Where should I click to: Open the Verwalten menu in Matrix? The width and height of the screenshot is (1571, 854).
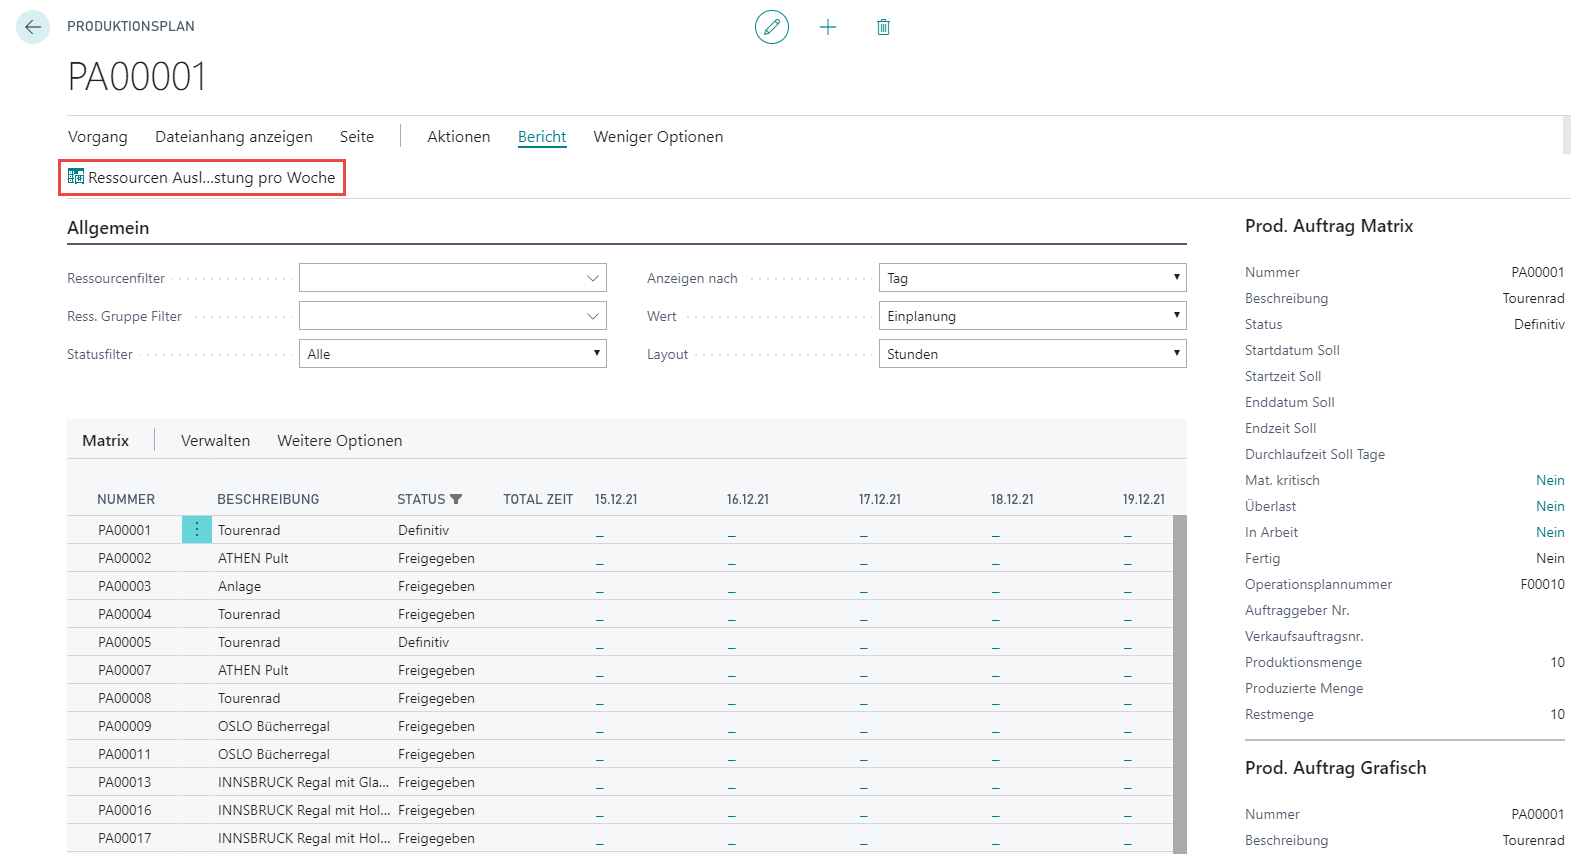[x=216, y=441]
